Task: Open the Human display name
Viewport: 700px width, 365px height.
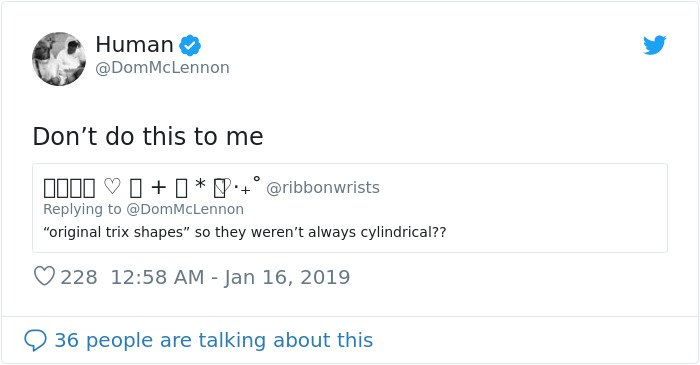Action: pyautogui.click(x=134, y=45)
